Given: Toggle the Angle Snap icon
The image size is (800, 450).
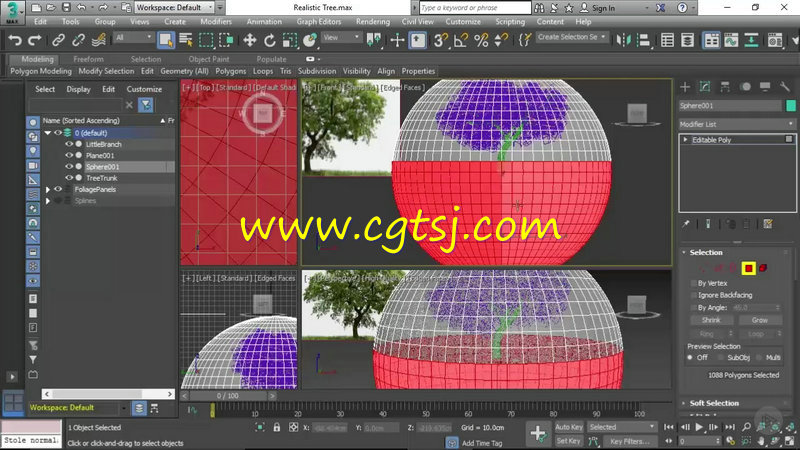Looking at the screenshot, I should (461, 40).
